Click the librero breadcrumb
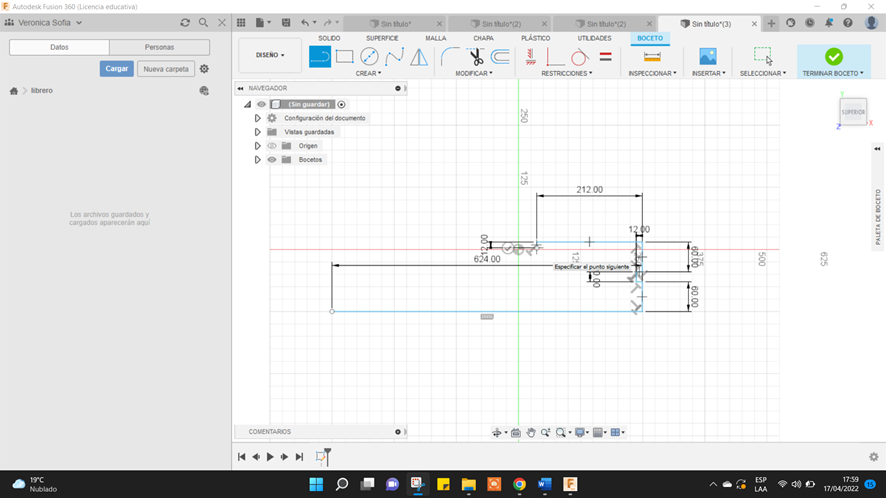Viewport: 886px width, 498px height. coord(42,90)
